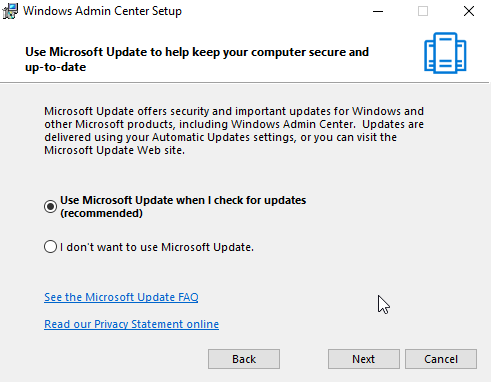
Task: Abort installation with the Cancel button
Action: 441,359
